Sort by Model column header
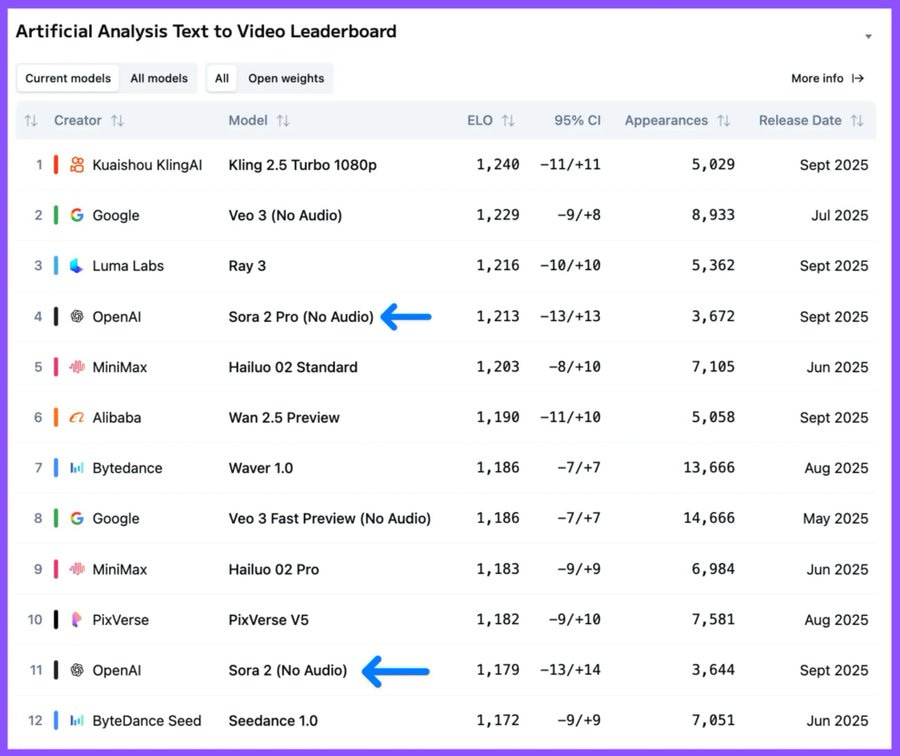This screenshot has height=756, width=900. click(248, 121)
